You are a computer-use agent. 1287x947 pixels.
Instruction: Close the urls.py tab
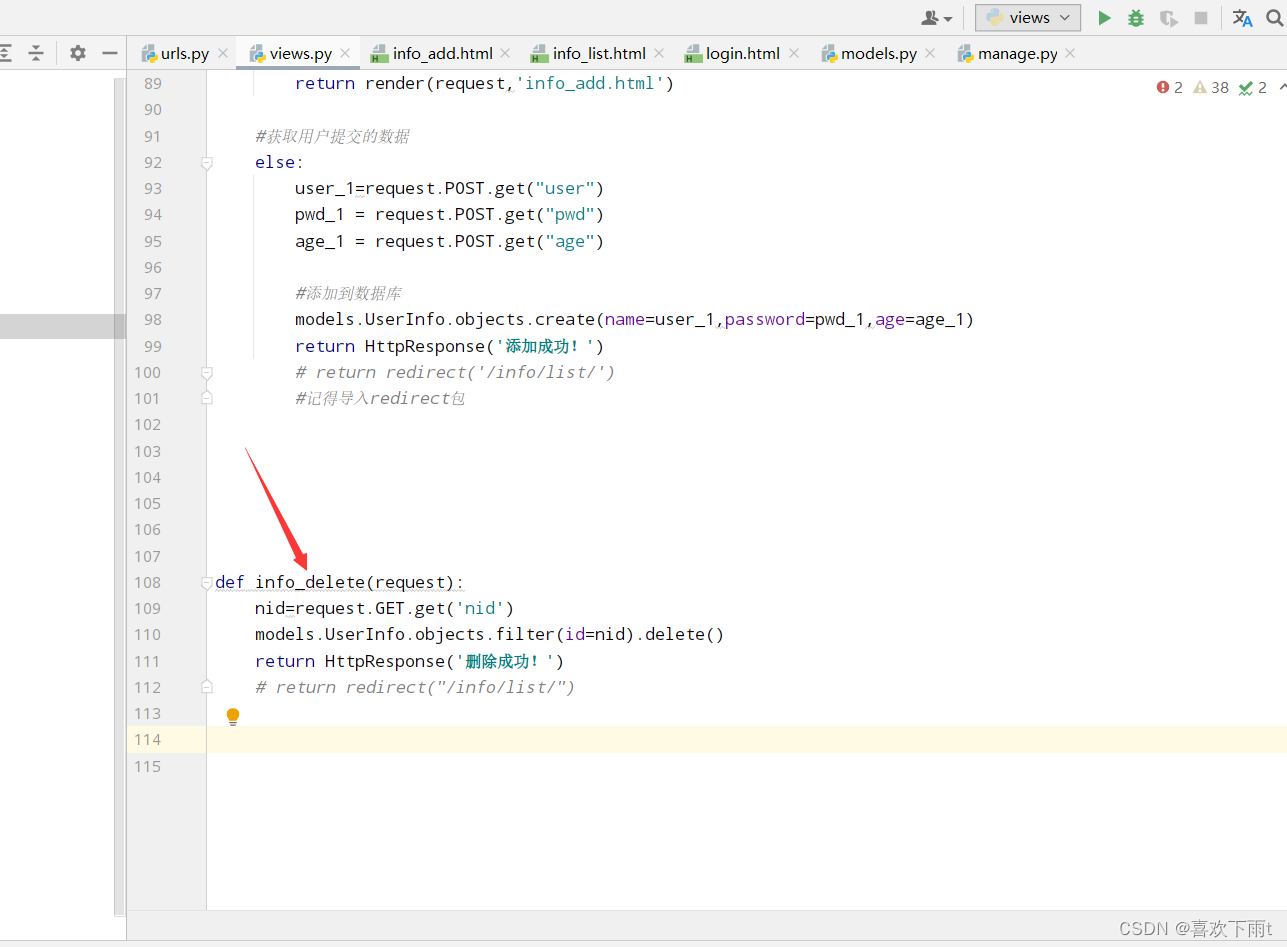(x=222, y=54)
